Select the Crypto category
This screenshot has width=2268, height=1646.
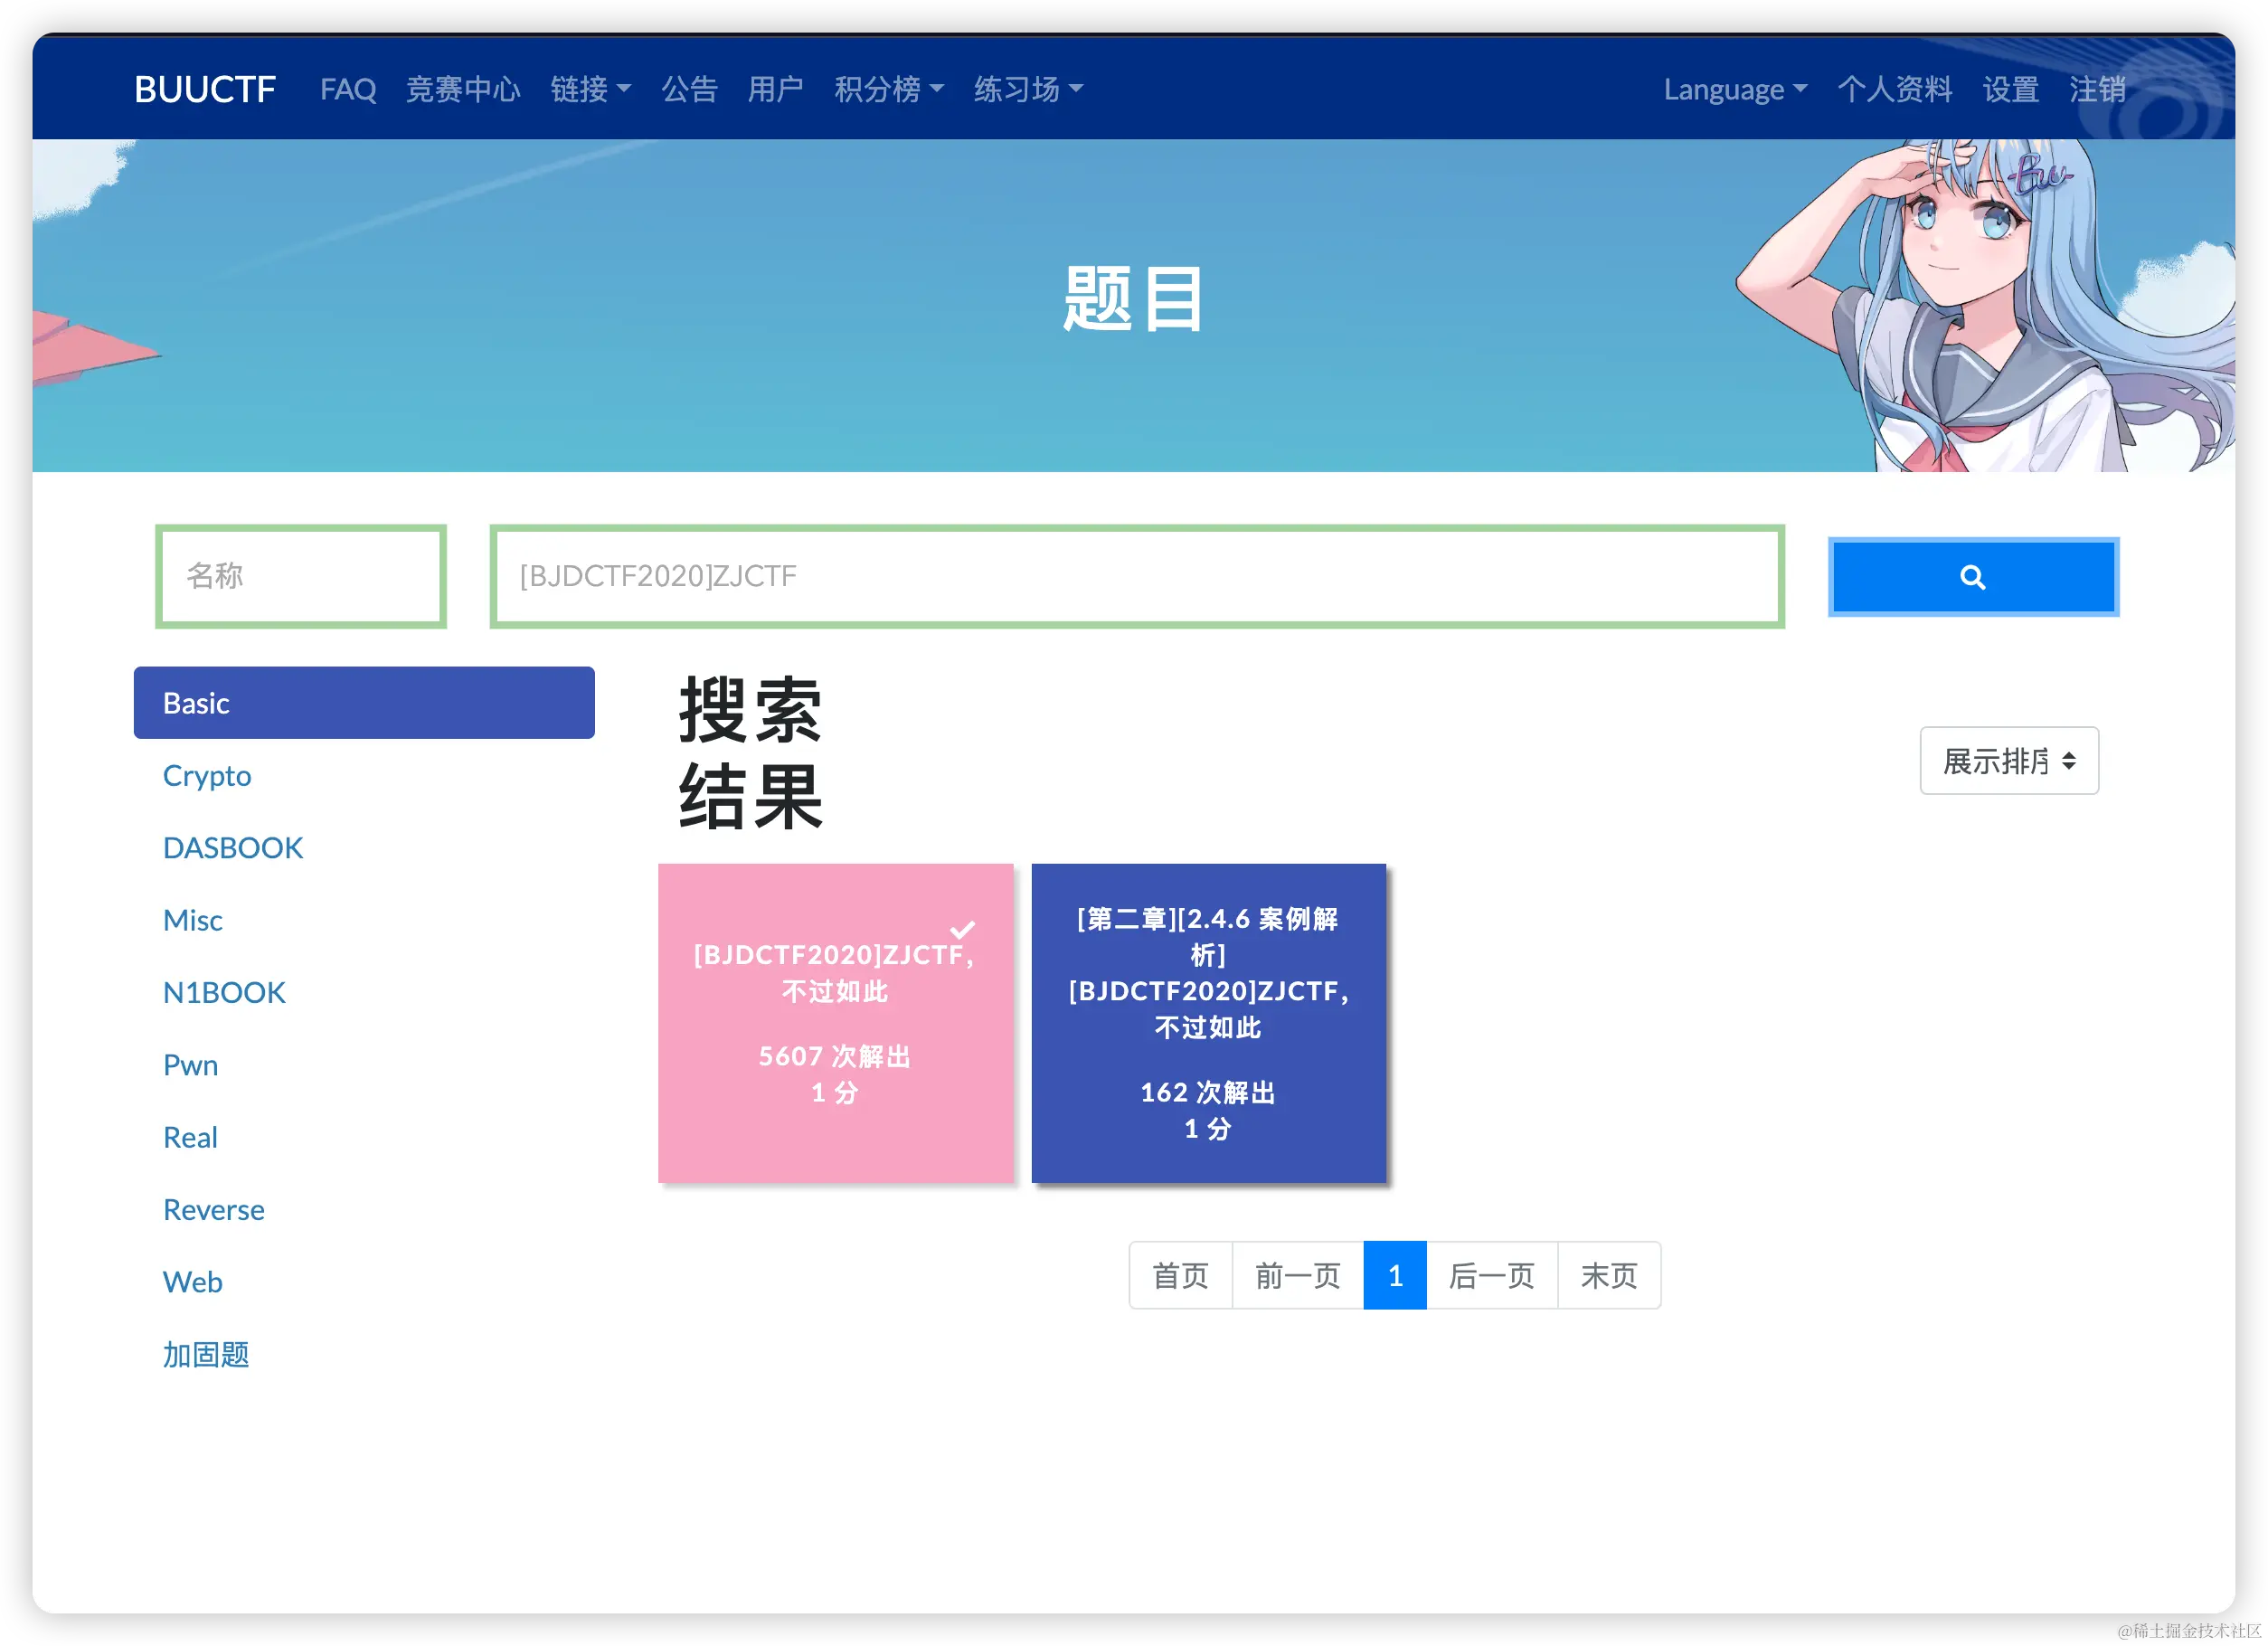point(207,776)
